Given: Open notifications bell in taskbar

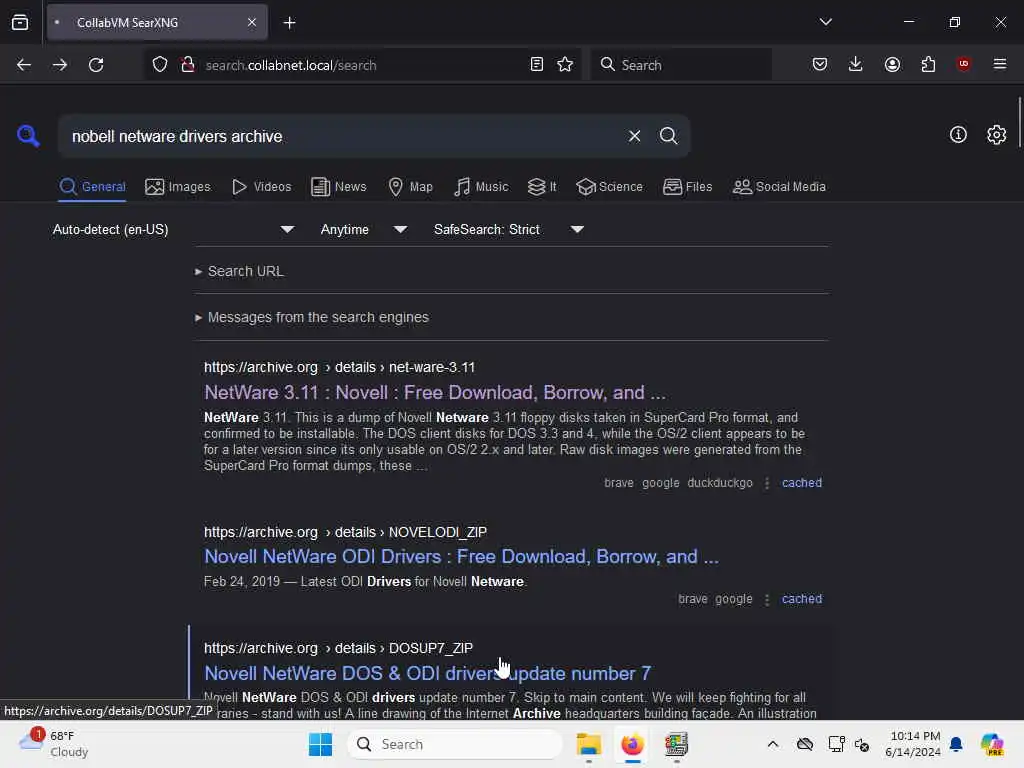Looking at the screenshot, I should [957, 744].
